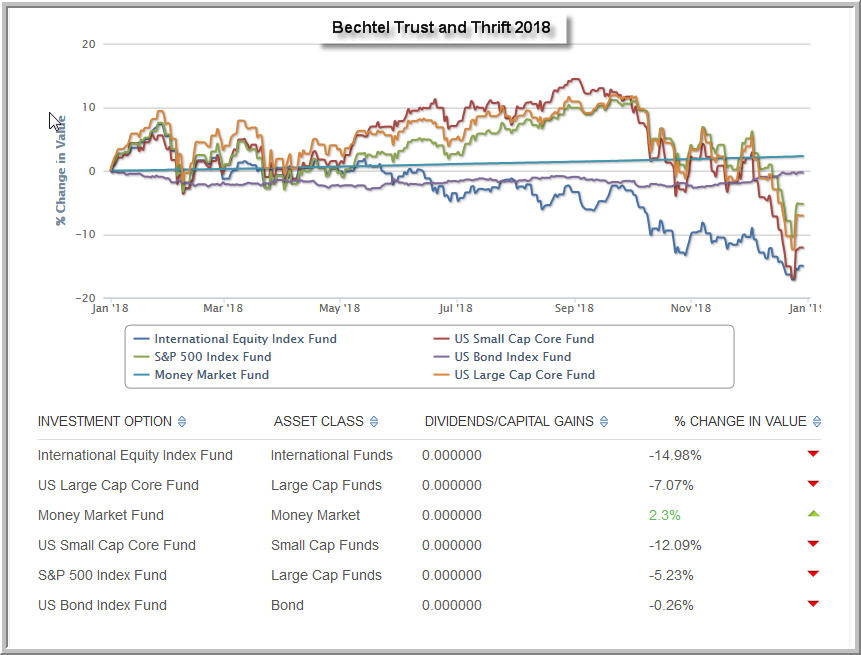This screenshot has width=861, height=655.
Task: Click the green 2.3% change value
Action: pos(664,515)
